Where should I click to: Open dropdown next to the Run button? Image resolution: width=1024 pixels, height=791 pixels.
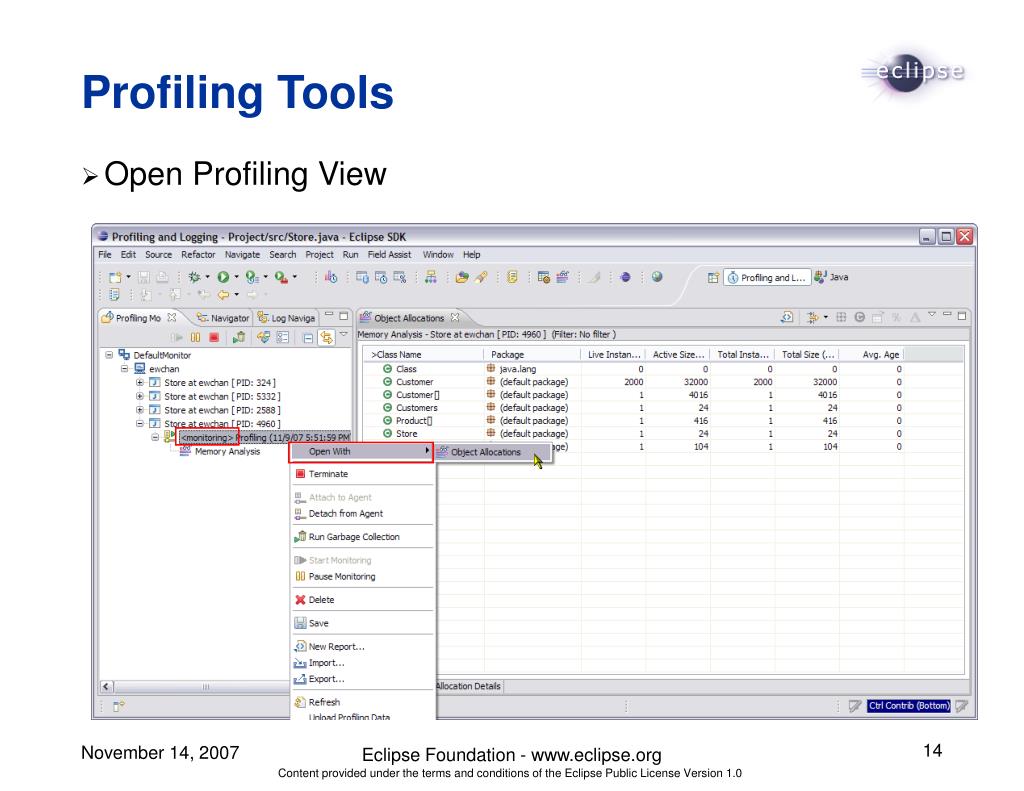pyautogui.click(x=236, y=277)
